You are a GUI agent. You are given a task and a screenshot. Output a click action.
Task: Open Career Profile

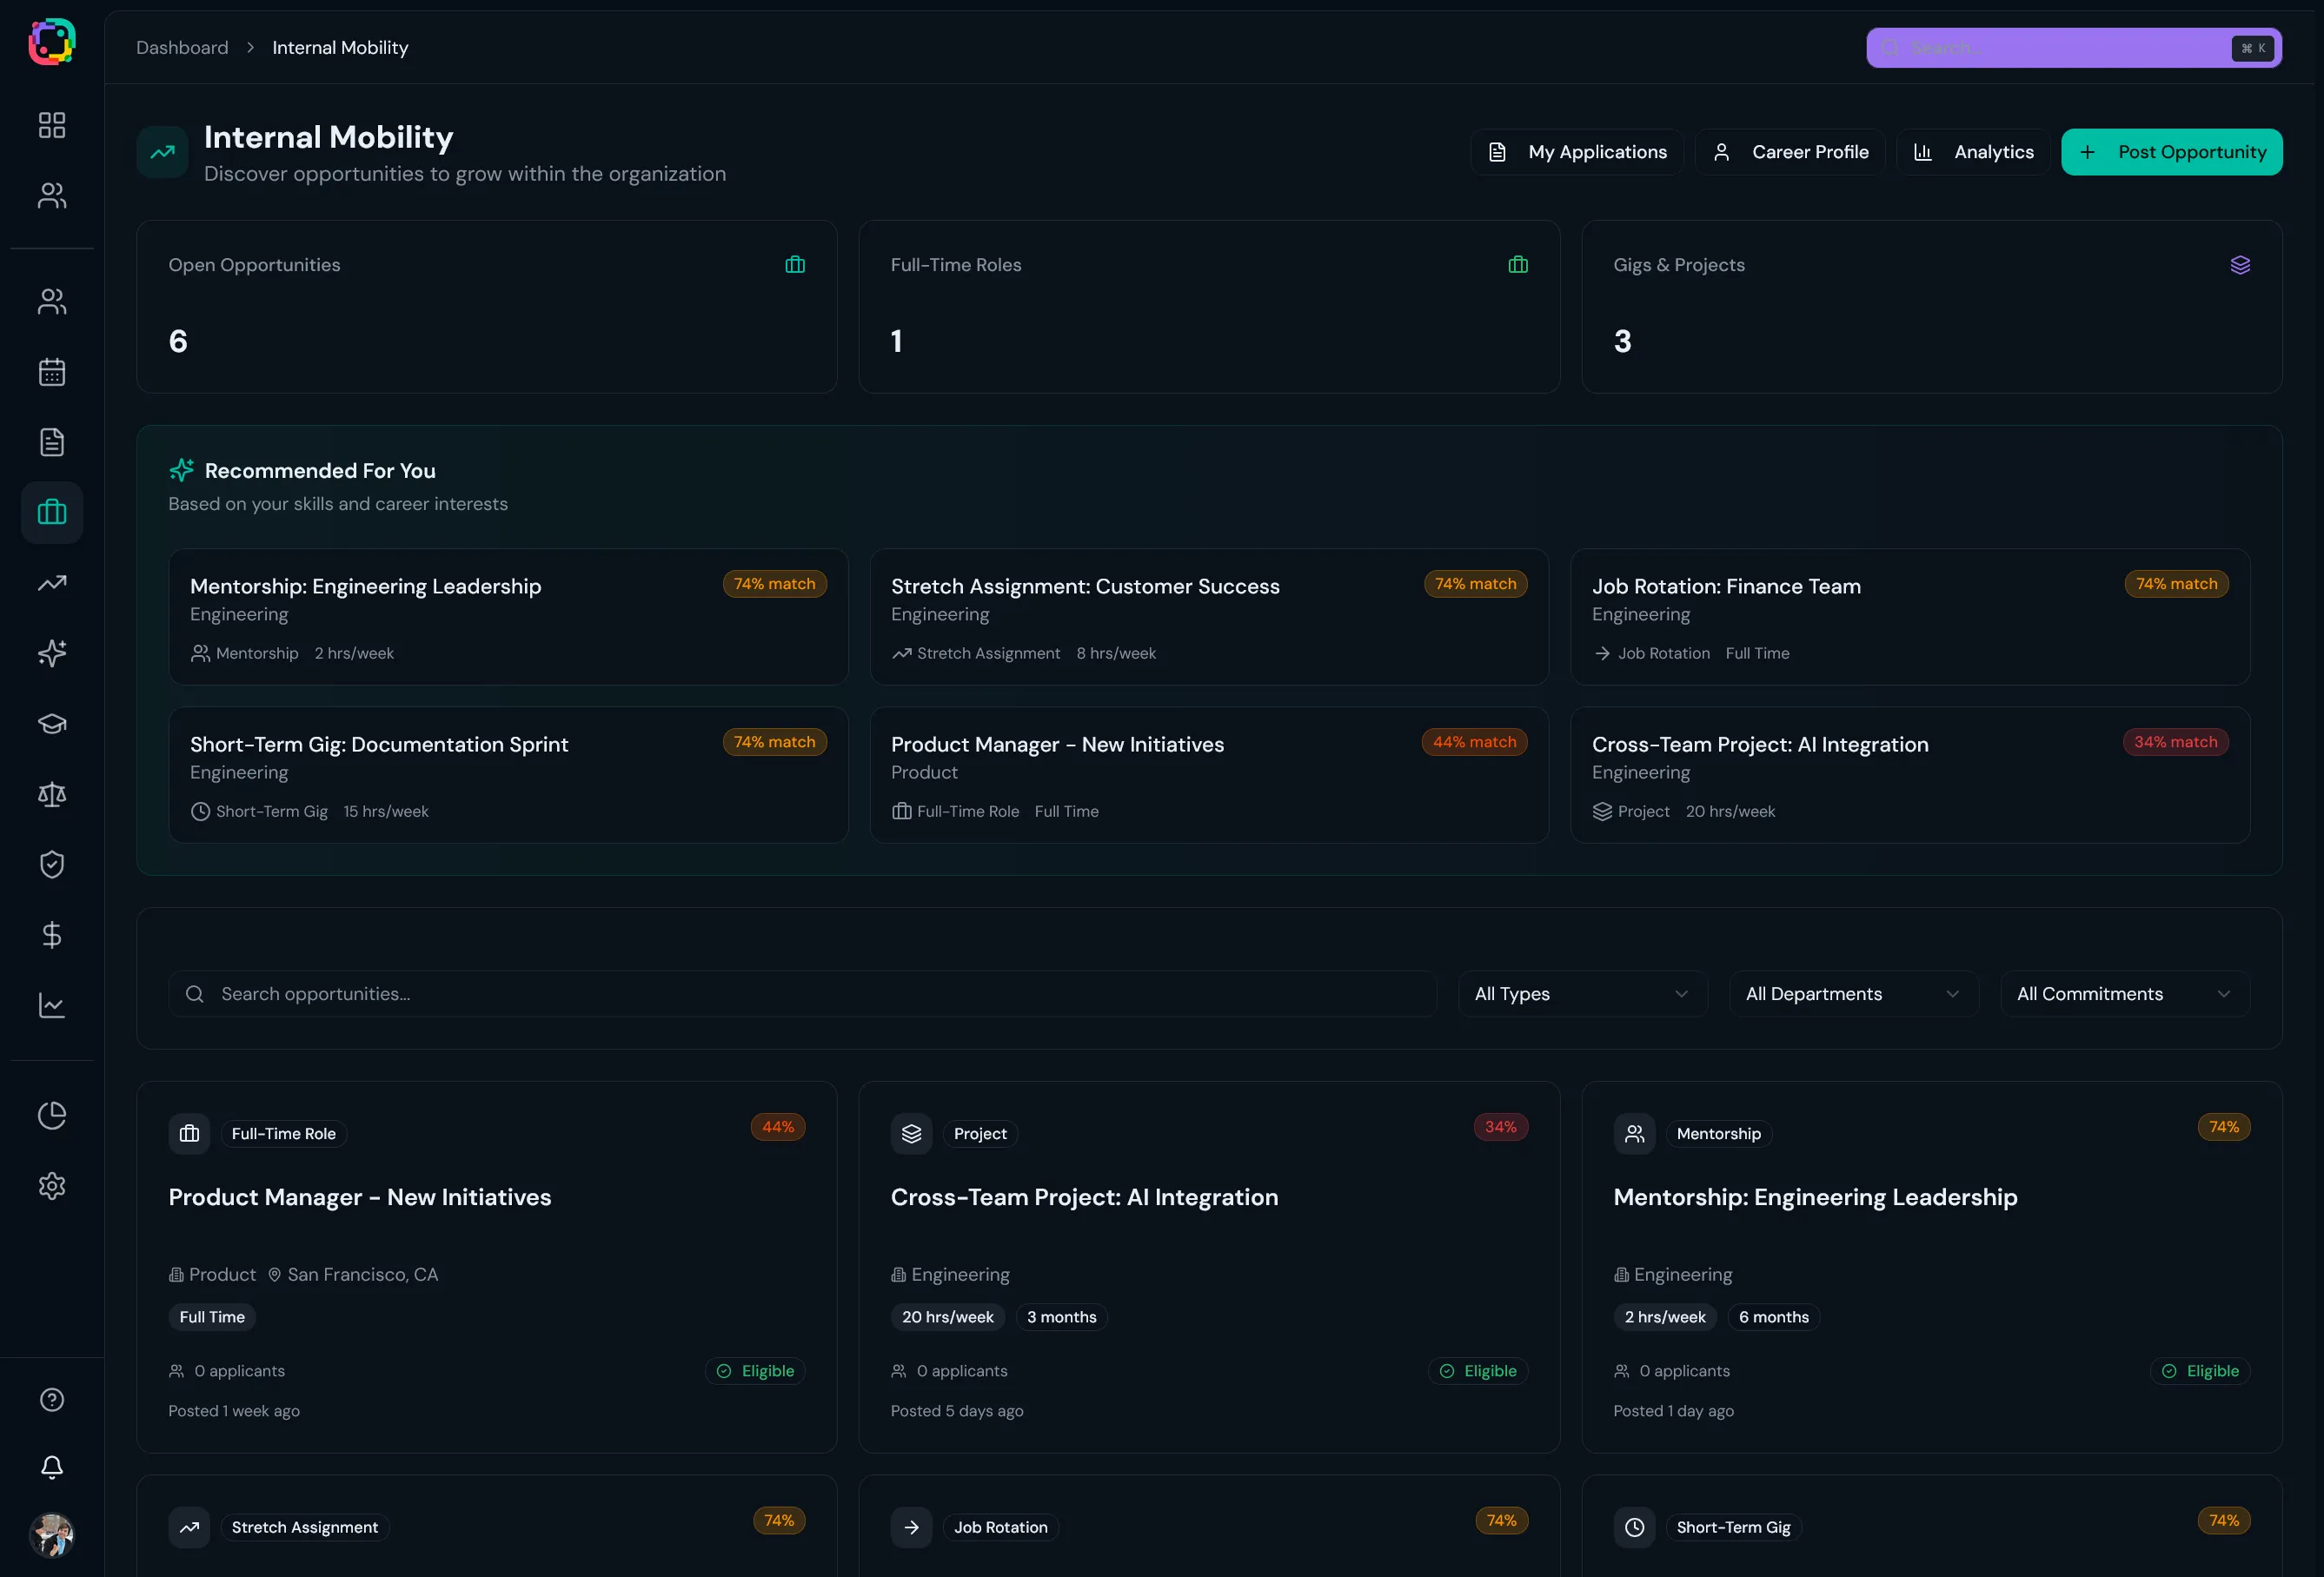coord(1789,152)
